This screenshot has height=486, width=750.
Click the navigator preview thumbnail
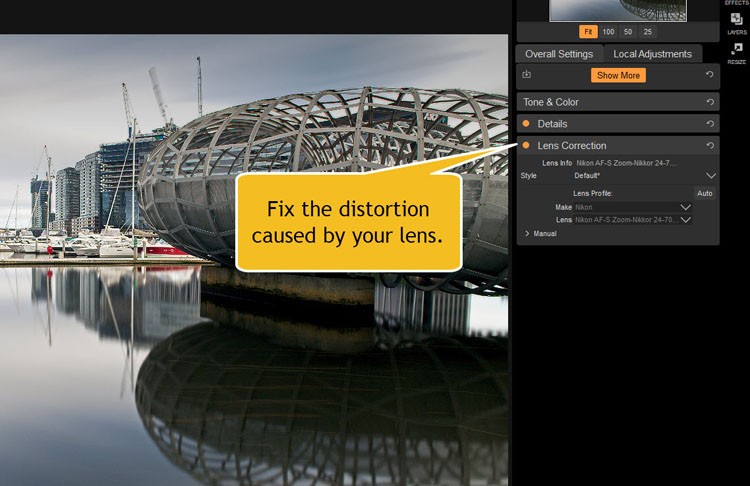pyautogui.click(x=618, y=10)
